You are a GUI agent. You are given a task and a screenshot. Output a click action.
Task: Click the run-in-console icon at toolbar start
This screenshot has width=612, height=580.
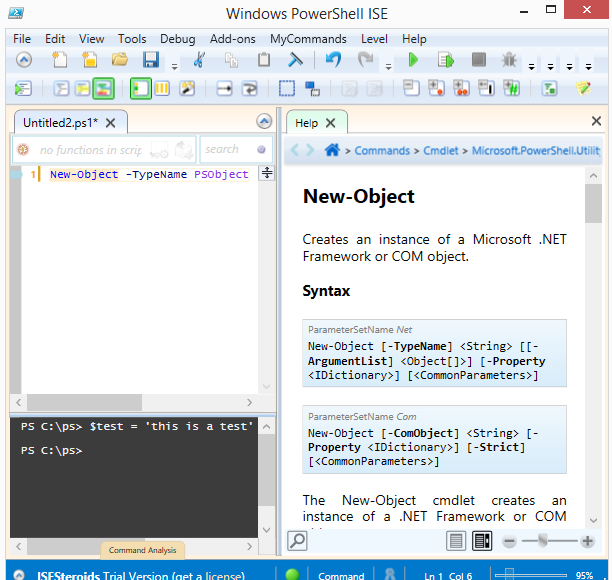23,89
